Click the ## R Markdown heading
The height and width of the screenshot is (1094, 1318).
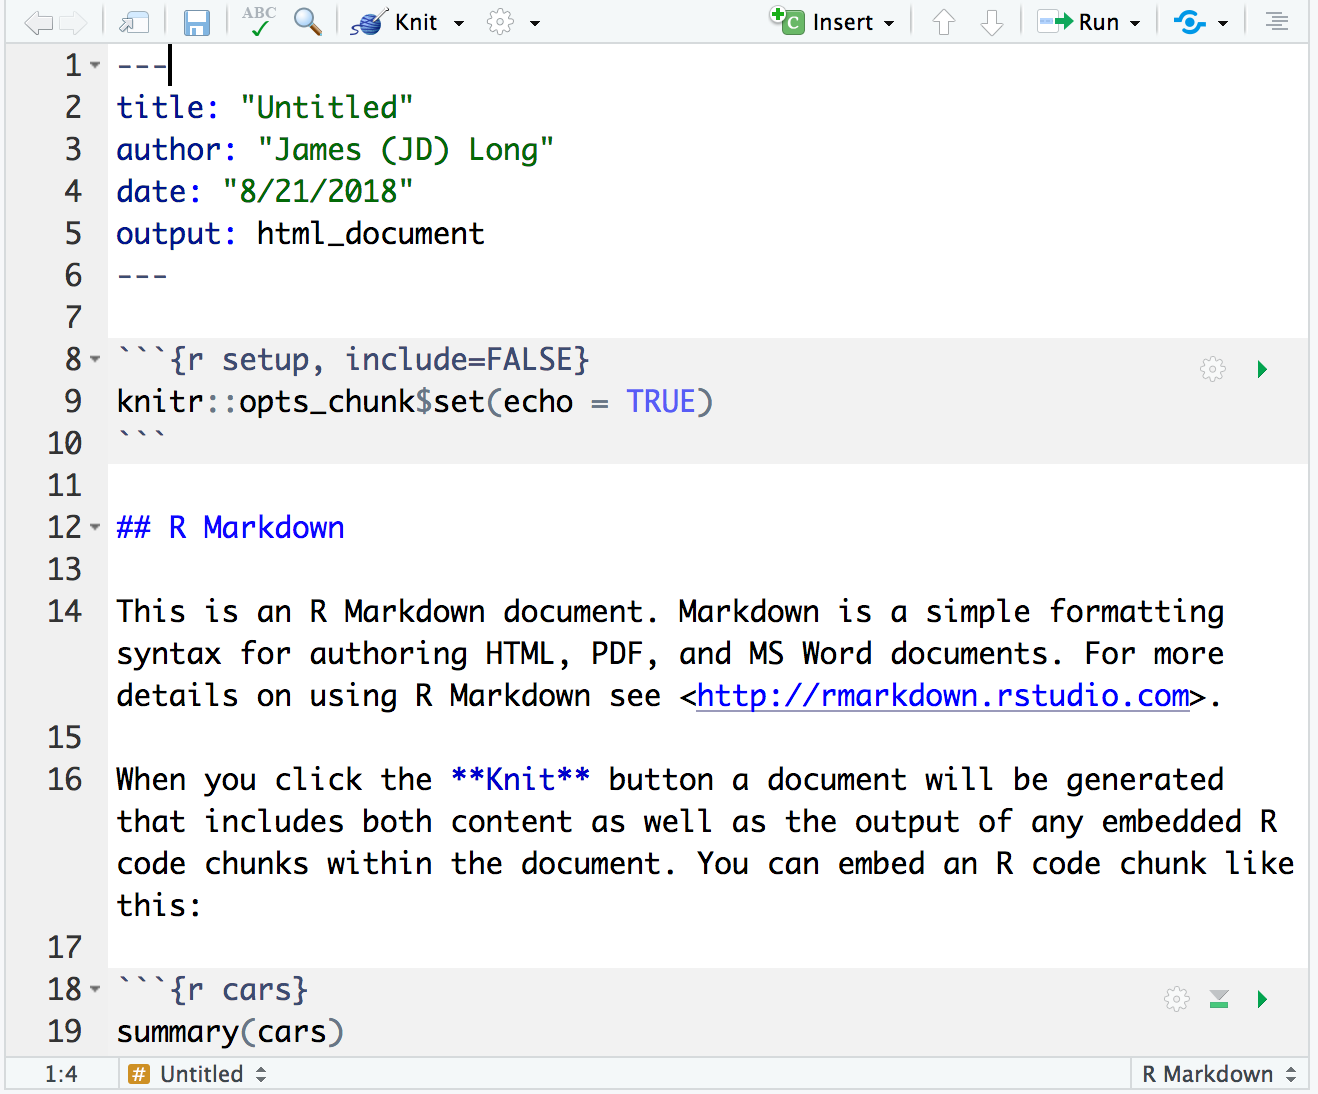230,527
